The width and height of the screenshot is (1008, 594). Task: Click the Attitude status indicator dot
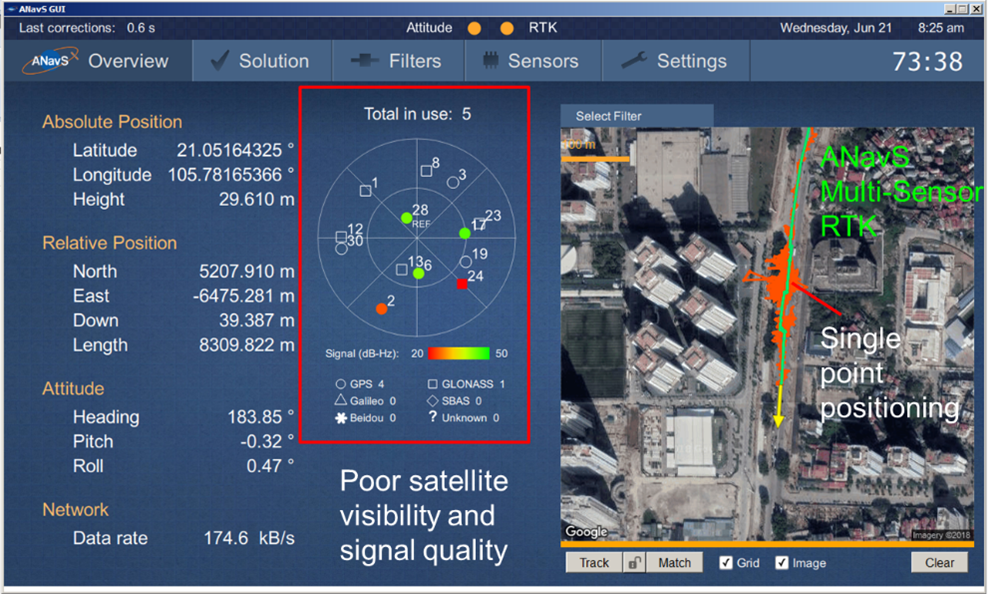click(x=472, y=27)
